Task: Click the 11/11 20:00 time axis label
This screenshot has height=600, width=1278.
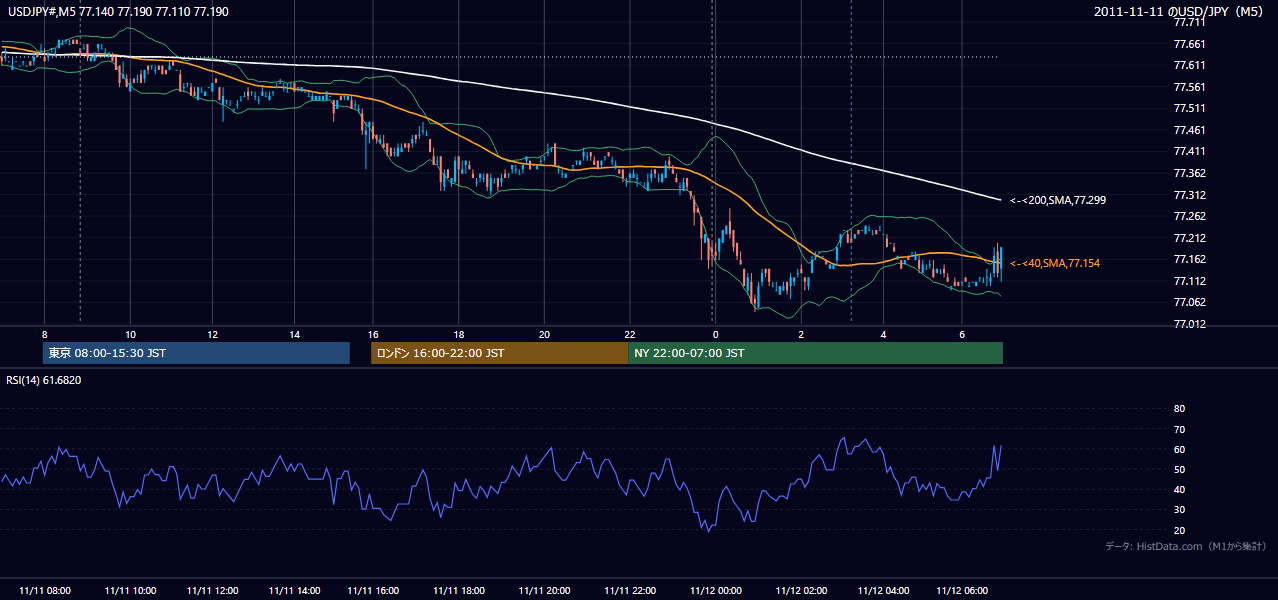Action: coord(545,591)
